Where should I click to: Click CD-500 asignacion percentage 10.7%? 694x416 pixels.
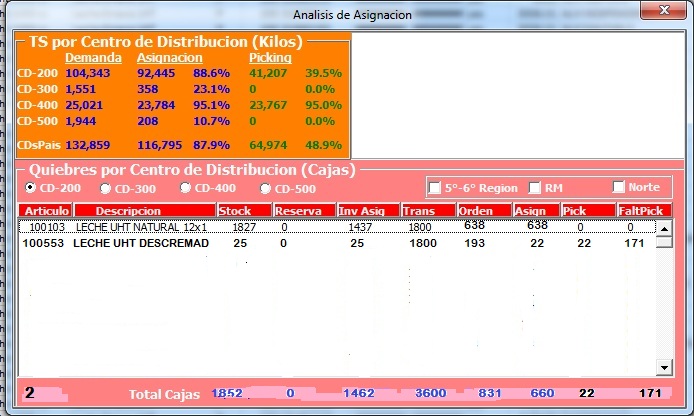point(211,121)
